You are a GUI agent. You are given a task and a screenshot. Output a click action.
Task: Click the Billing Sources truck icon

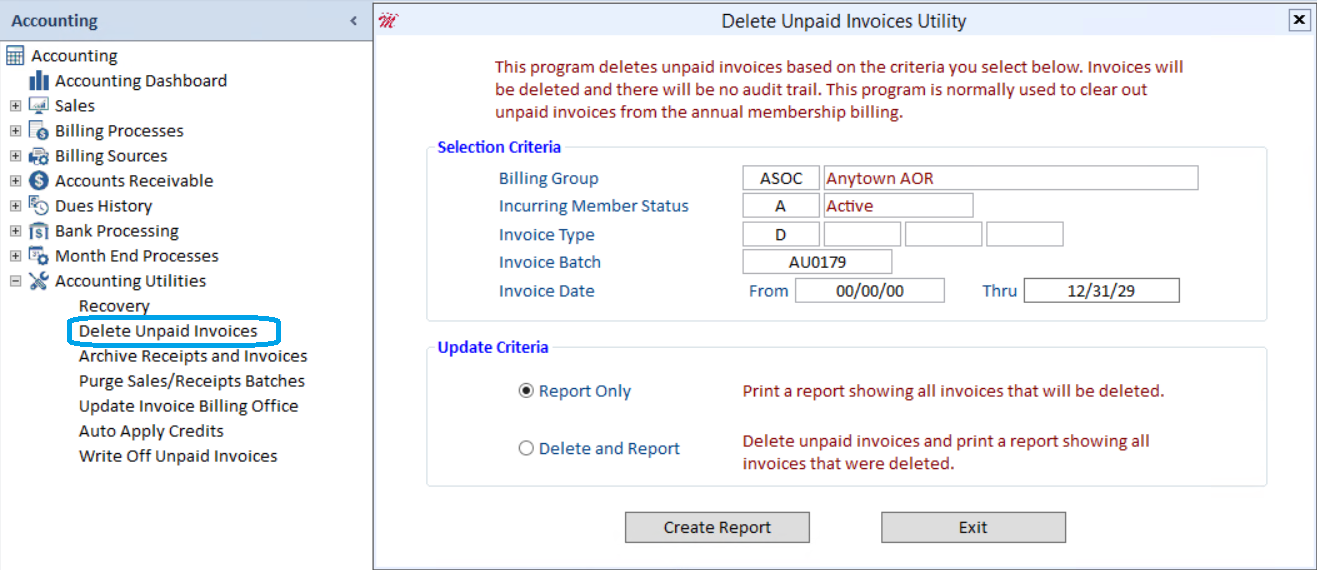[39, 156]
